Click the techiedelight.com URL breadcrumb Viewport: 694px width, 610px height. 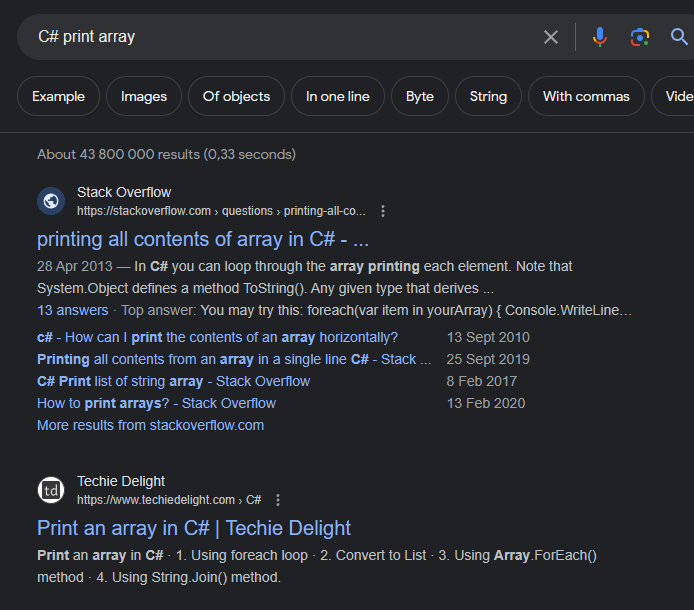(169, 500)
